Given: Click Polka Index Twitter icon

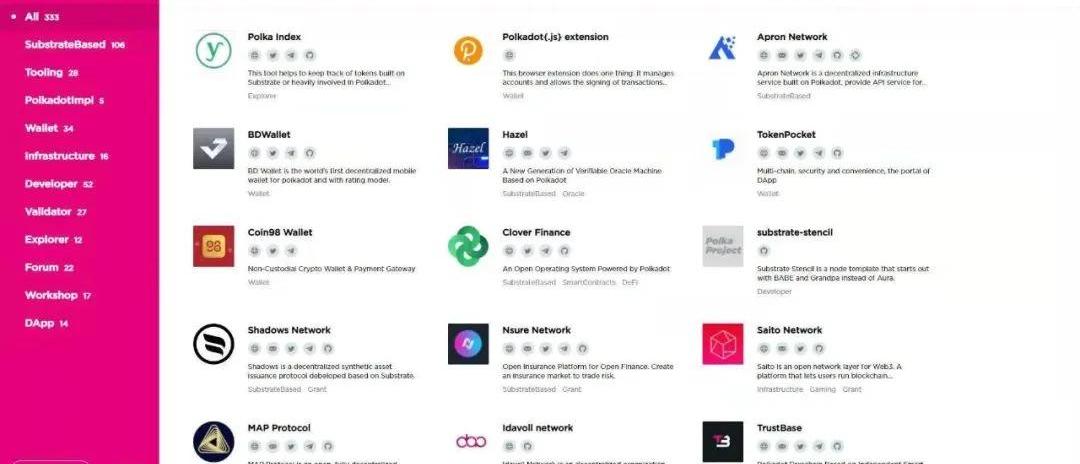Looking at the screenshot, I should point(272,55).
